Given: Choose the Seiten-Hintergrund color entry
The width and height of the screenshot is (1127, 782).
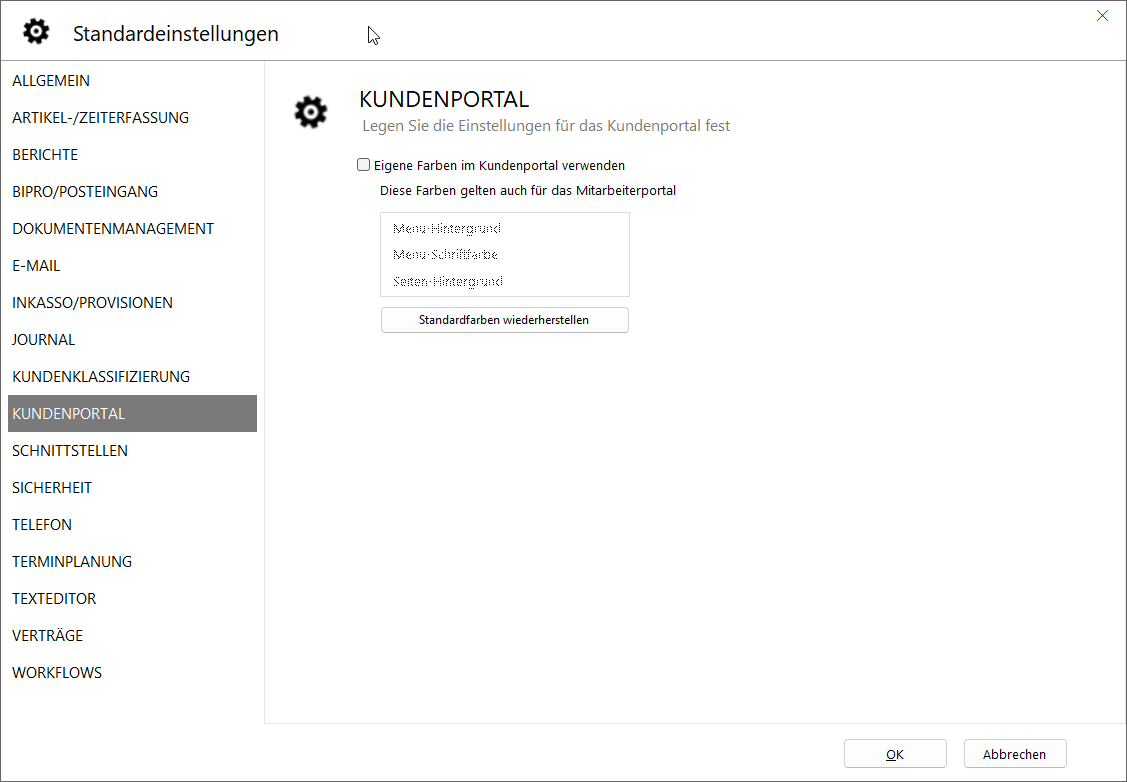Looking at the screenshot, I should click(x=448, y=282).
